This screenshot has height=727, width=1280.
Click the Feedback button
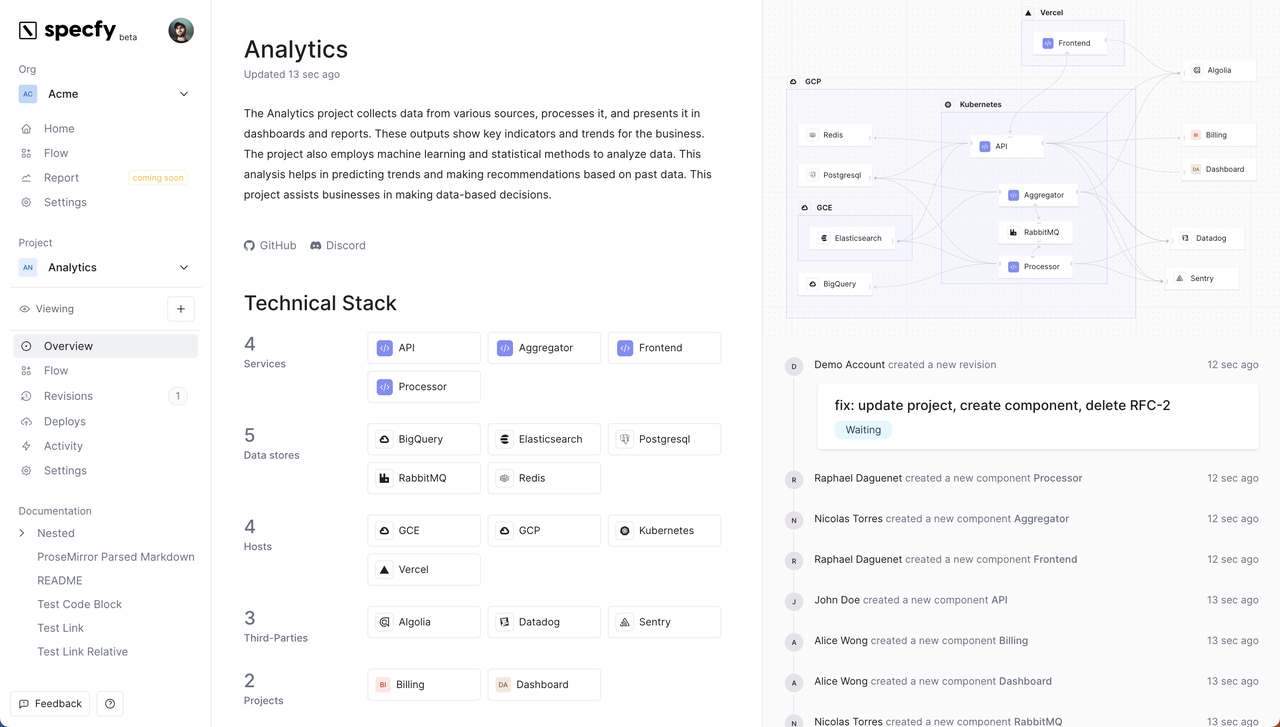[50, 704]
